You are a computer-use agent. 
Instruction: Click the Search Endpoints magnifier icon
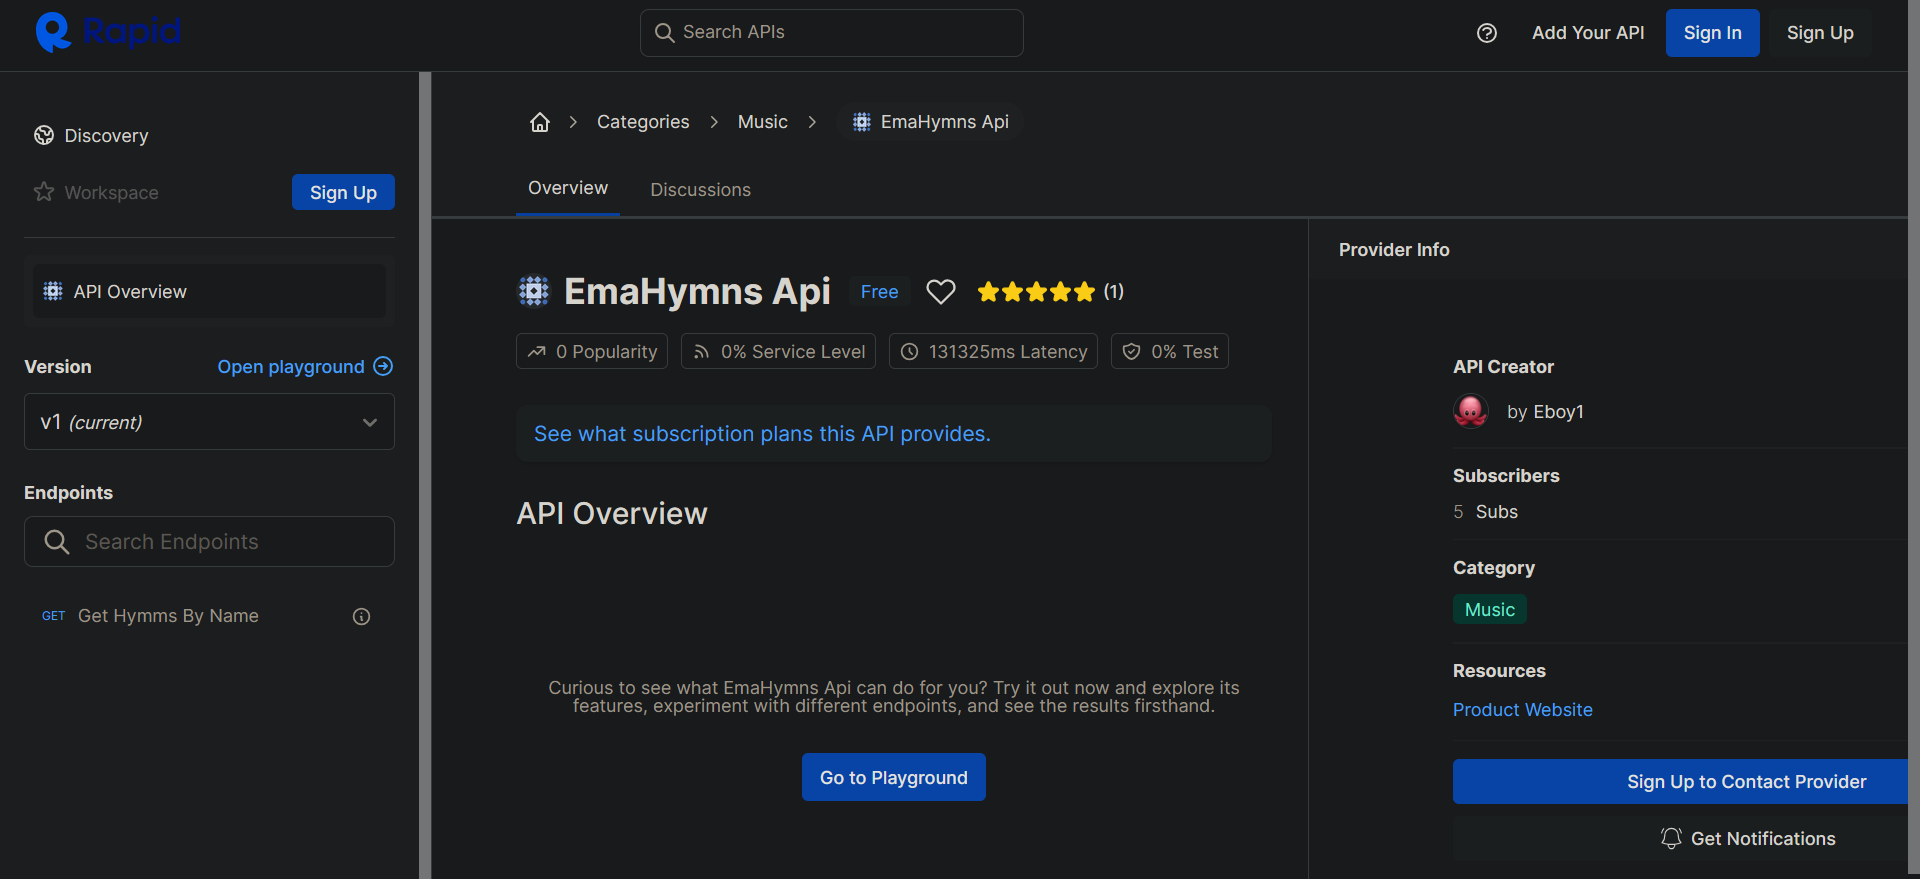click(57, 542)
